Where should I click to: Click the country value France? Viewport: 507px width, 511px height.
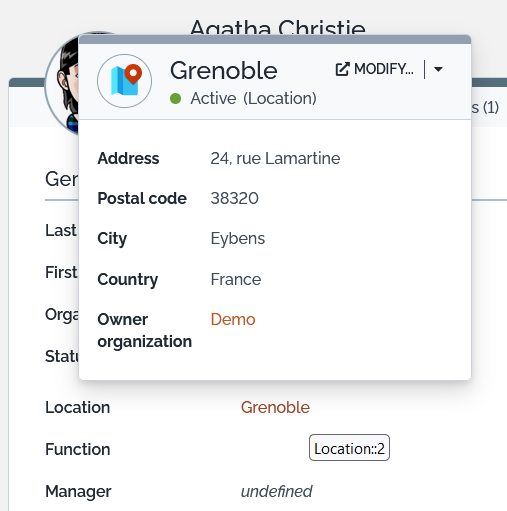click(236, 279)
